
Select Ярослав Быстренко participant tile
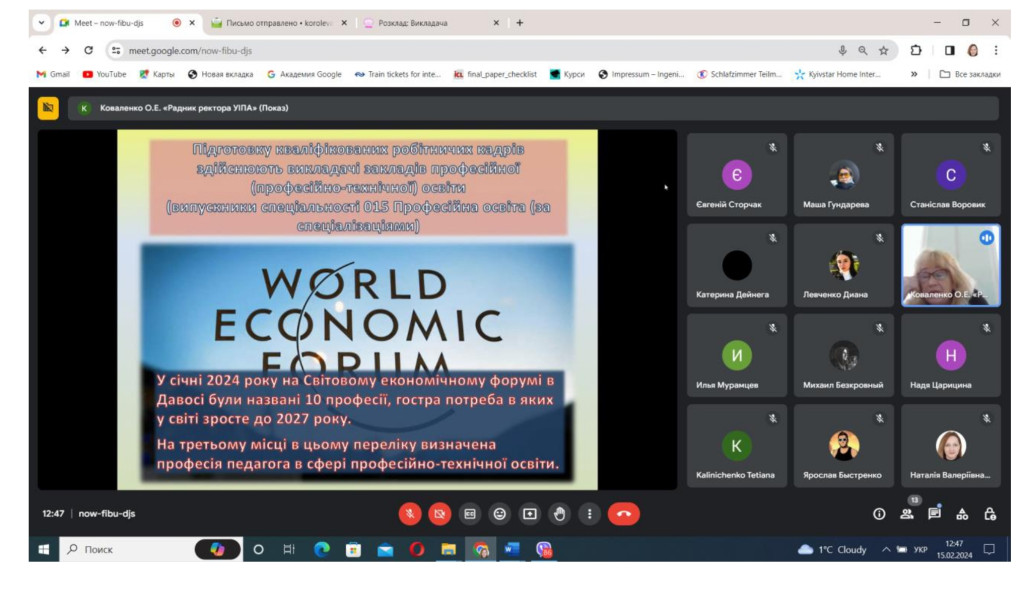tap(844, 446)
